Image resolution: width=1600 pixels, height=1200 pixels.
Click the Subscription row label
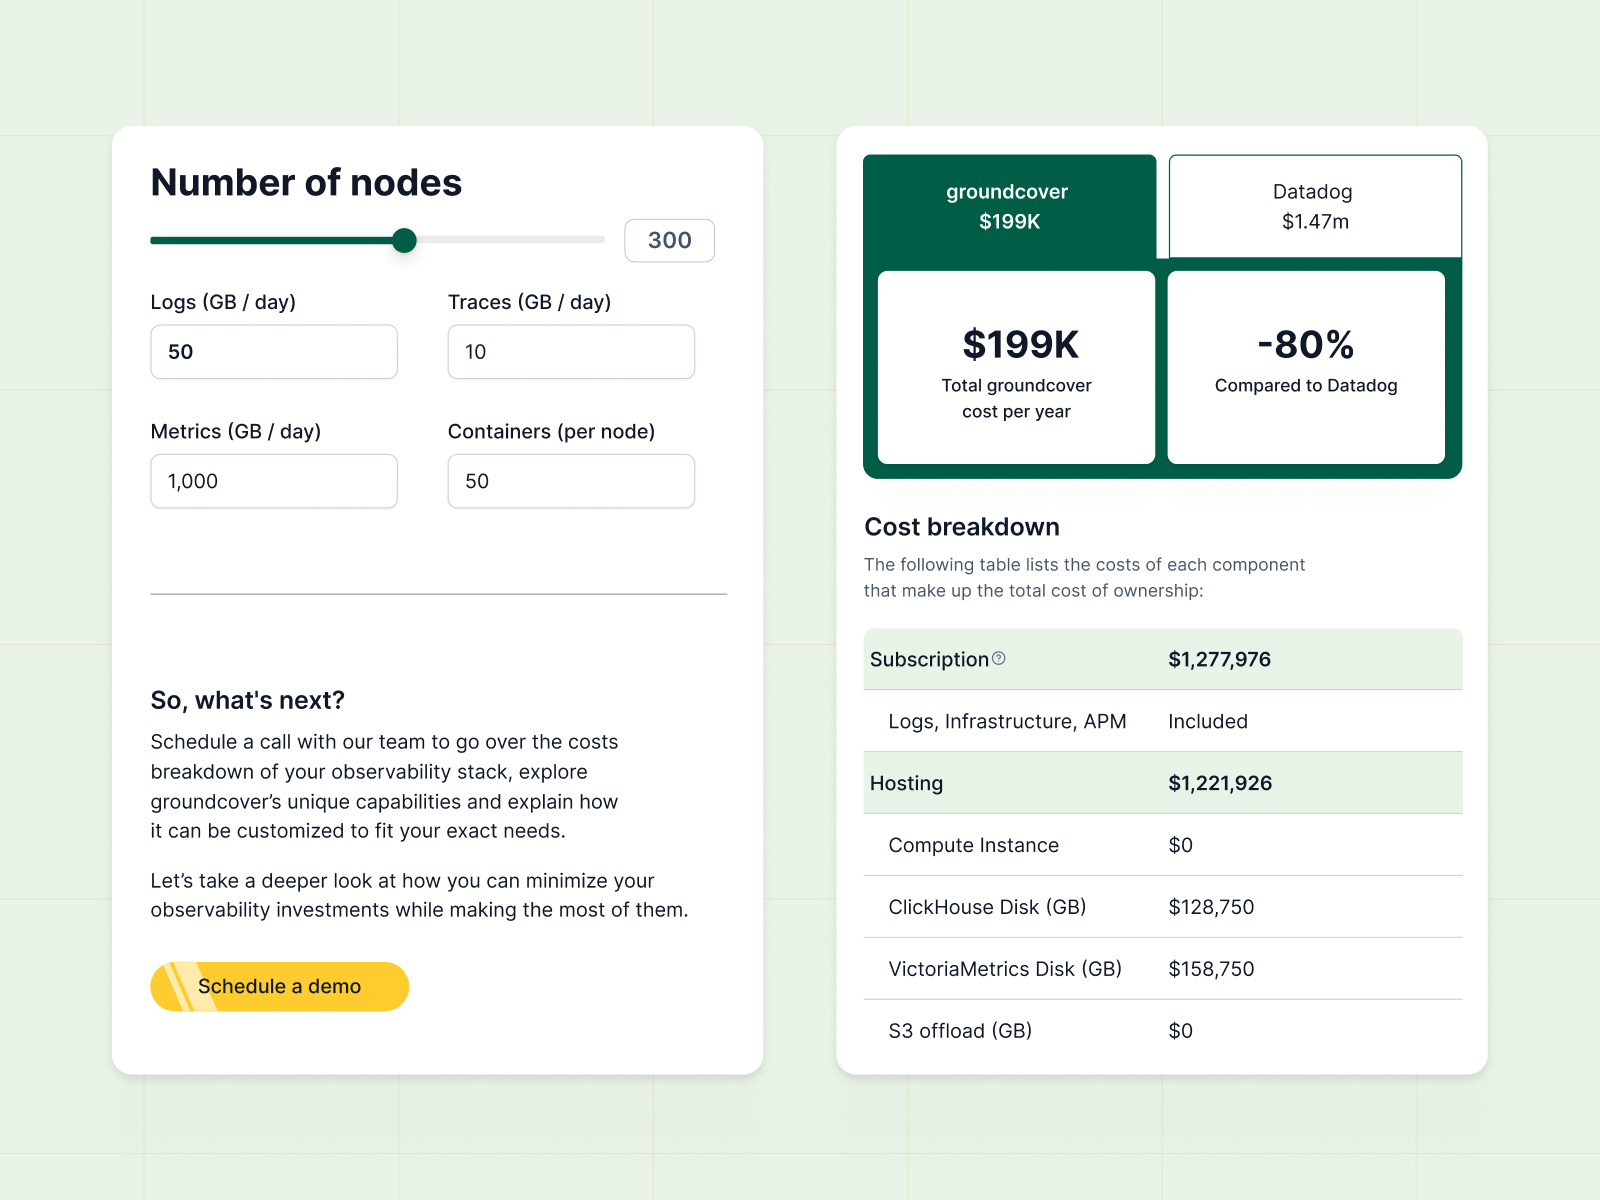click(x=929, y=659)
